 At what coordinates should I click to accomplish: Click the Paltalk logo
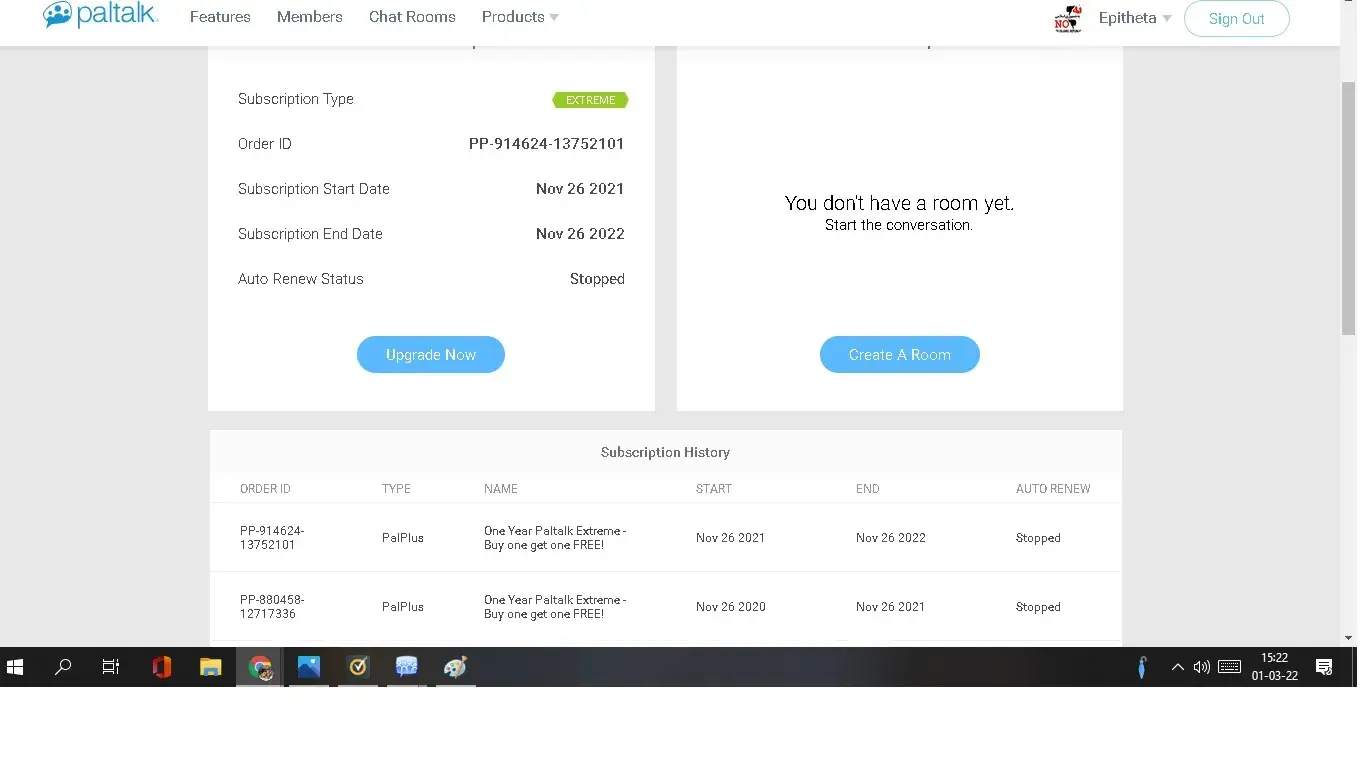point(100,16)
